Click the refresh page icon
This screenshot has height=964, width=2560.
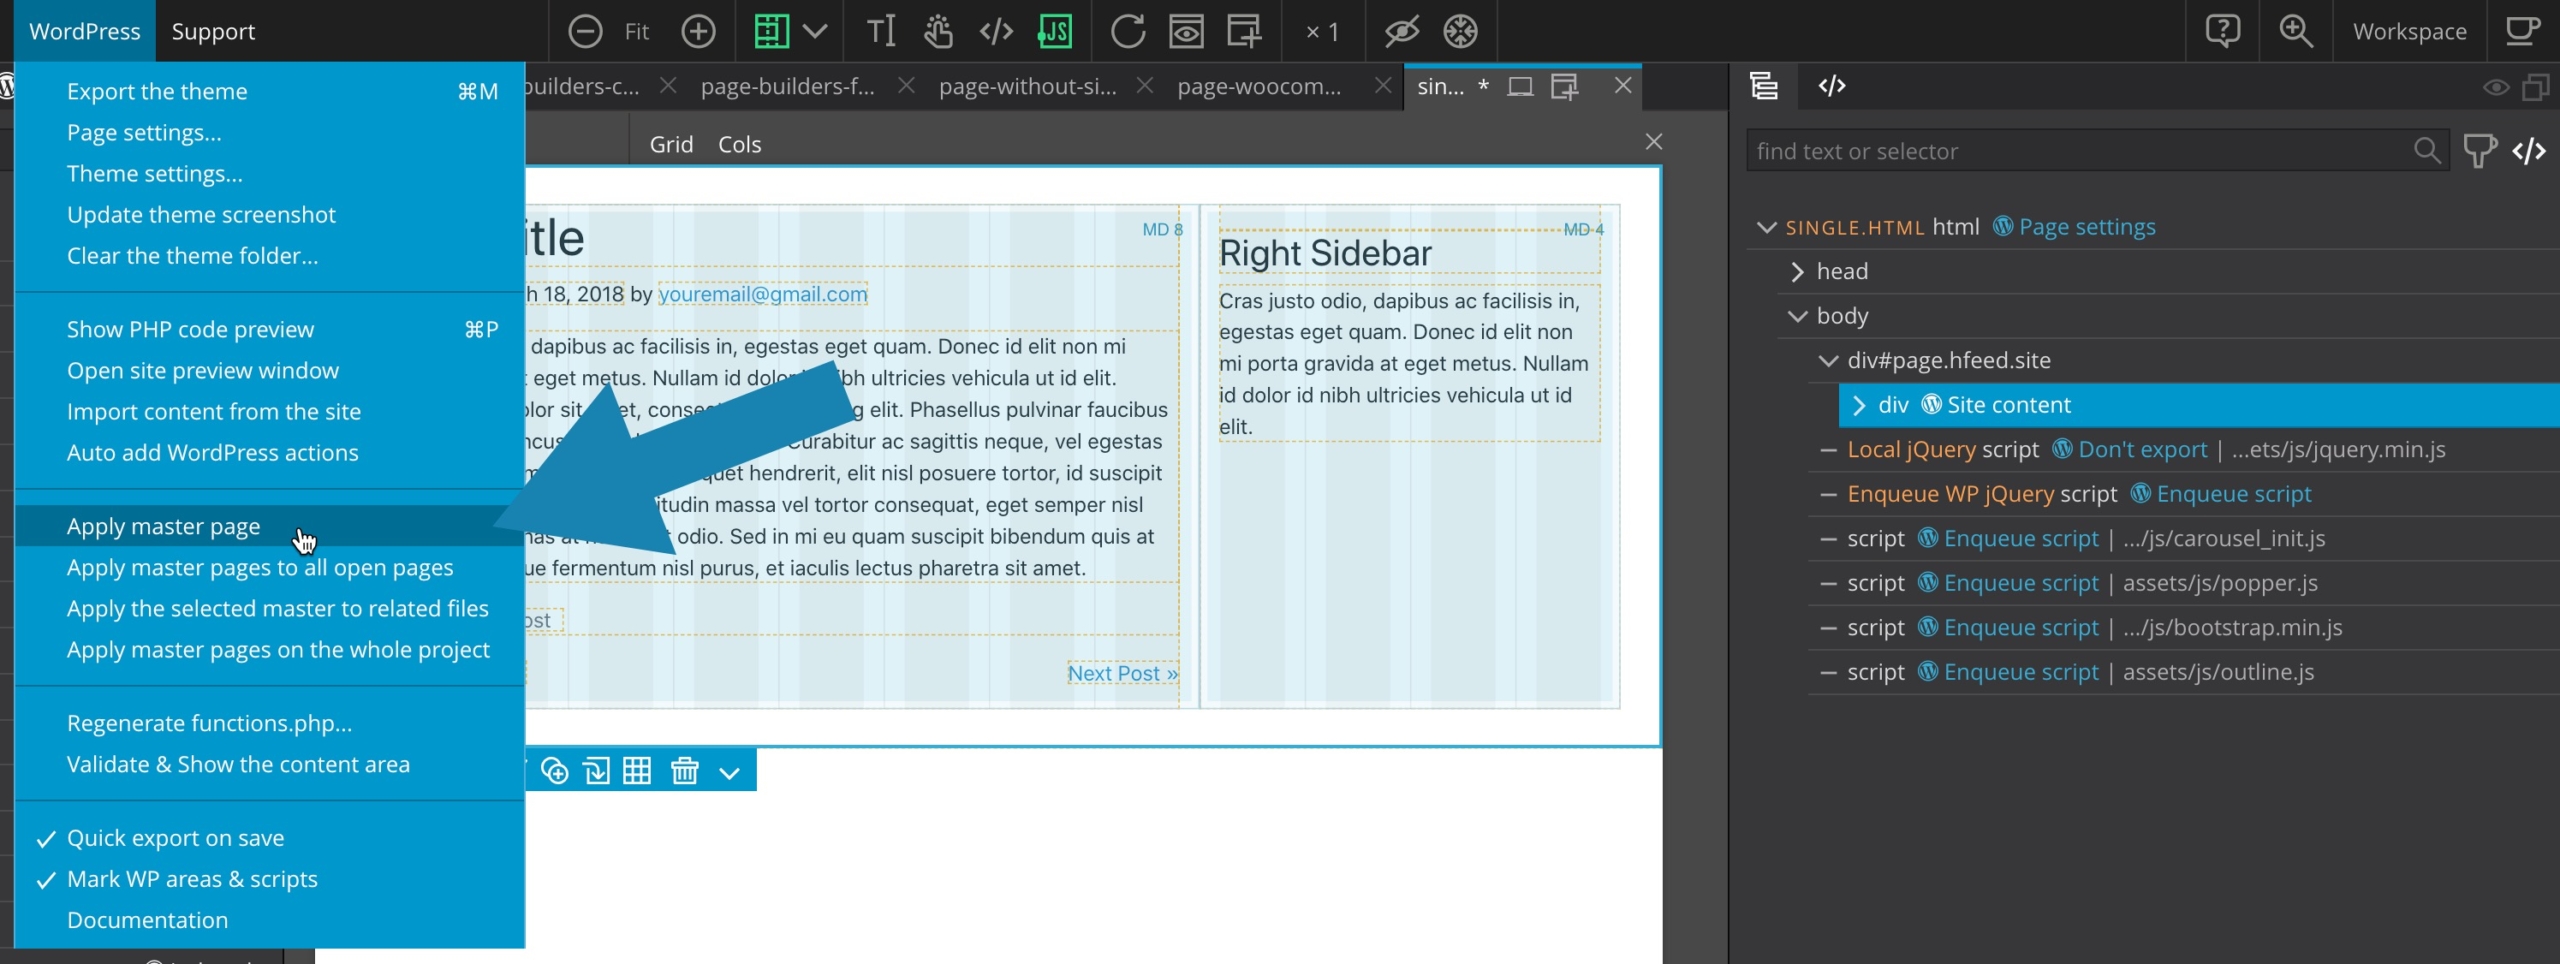tap(1128, 31)
